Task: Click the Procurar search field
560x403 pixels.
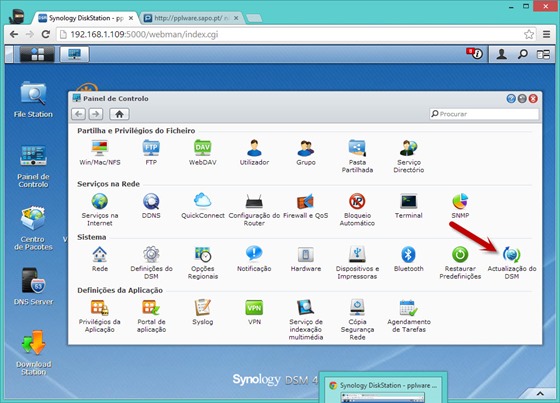Action: 484,114
